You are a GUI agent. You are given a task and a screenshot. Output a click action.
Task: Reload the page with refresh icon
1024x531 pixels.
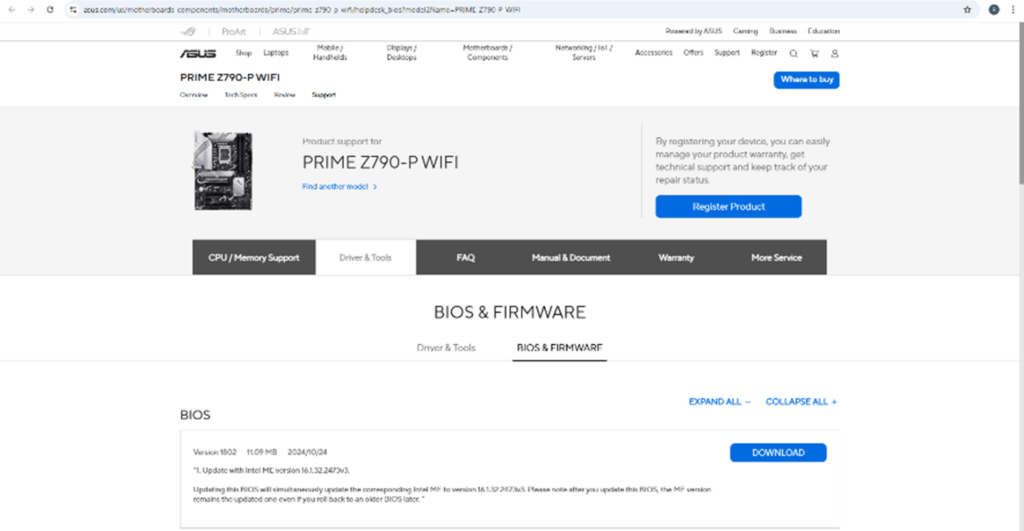pos(50,10)
